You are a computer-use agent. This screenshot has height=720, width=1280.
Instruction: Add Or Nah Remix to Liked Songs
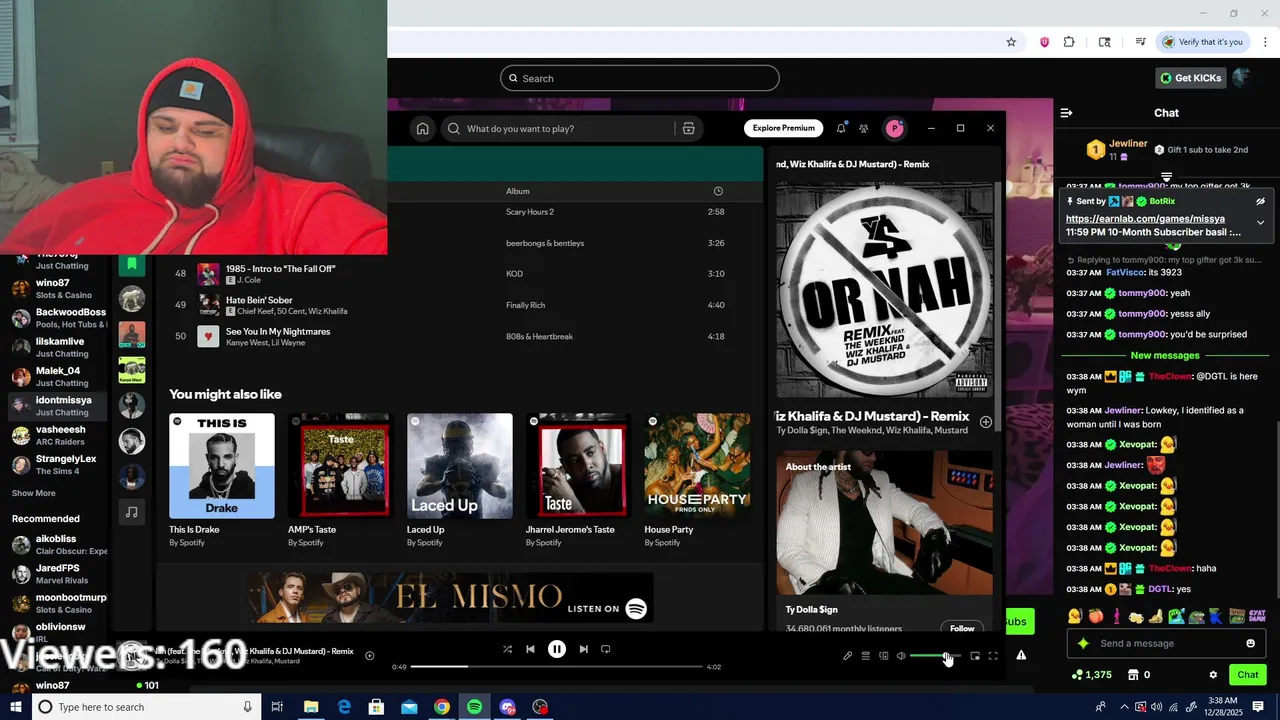[x=985, y=422]
